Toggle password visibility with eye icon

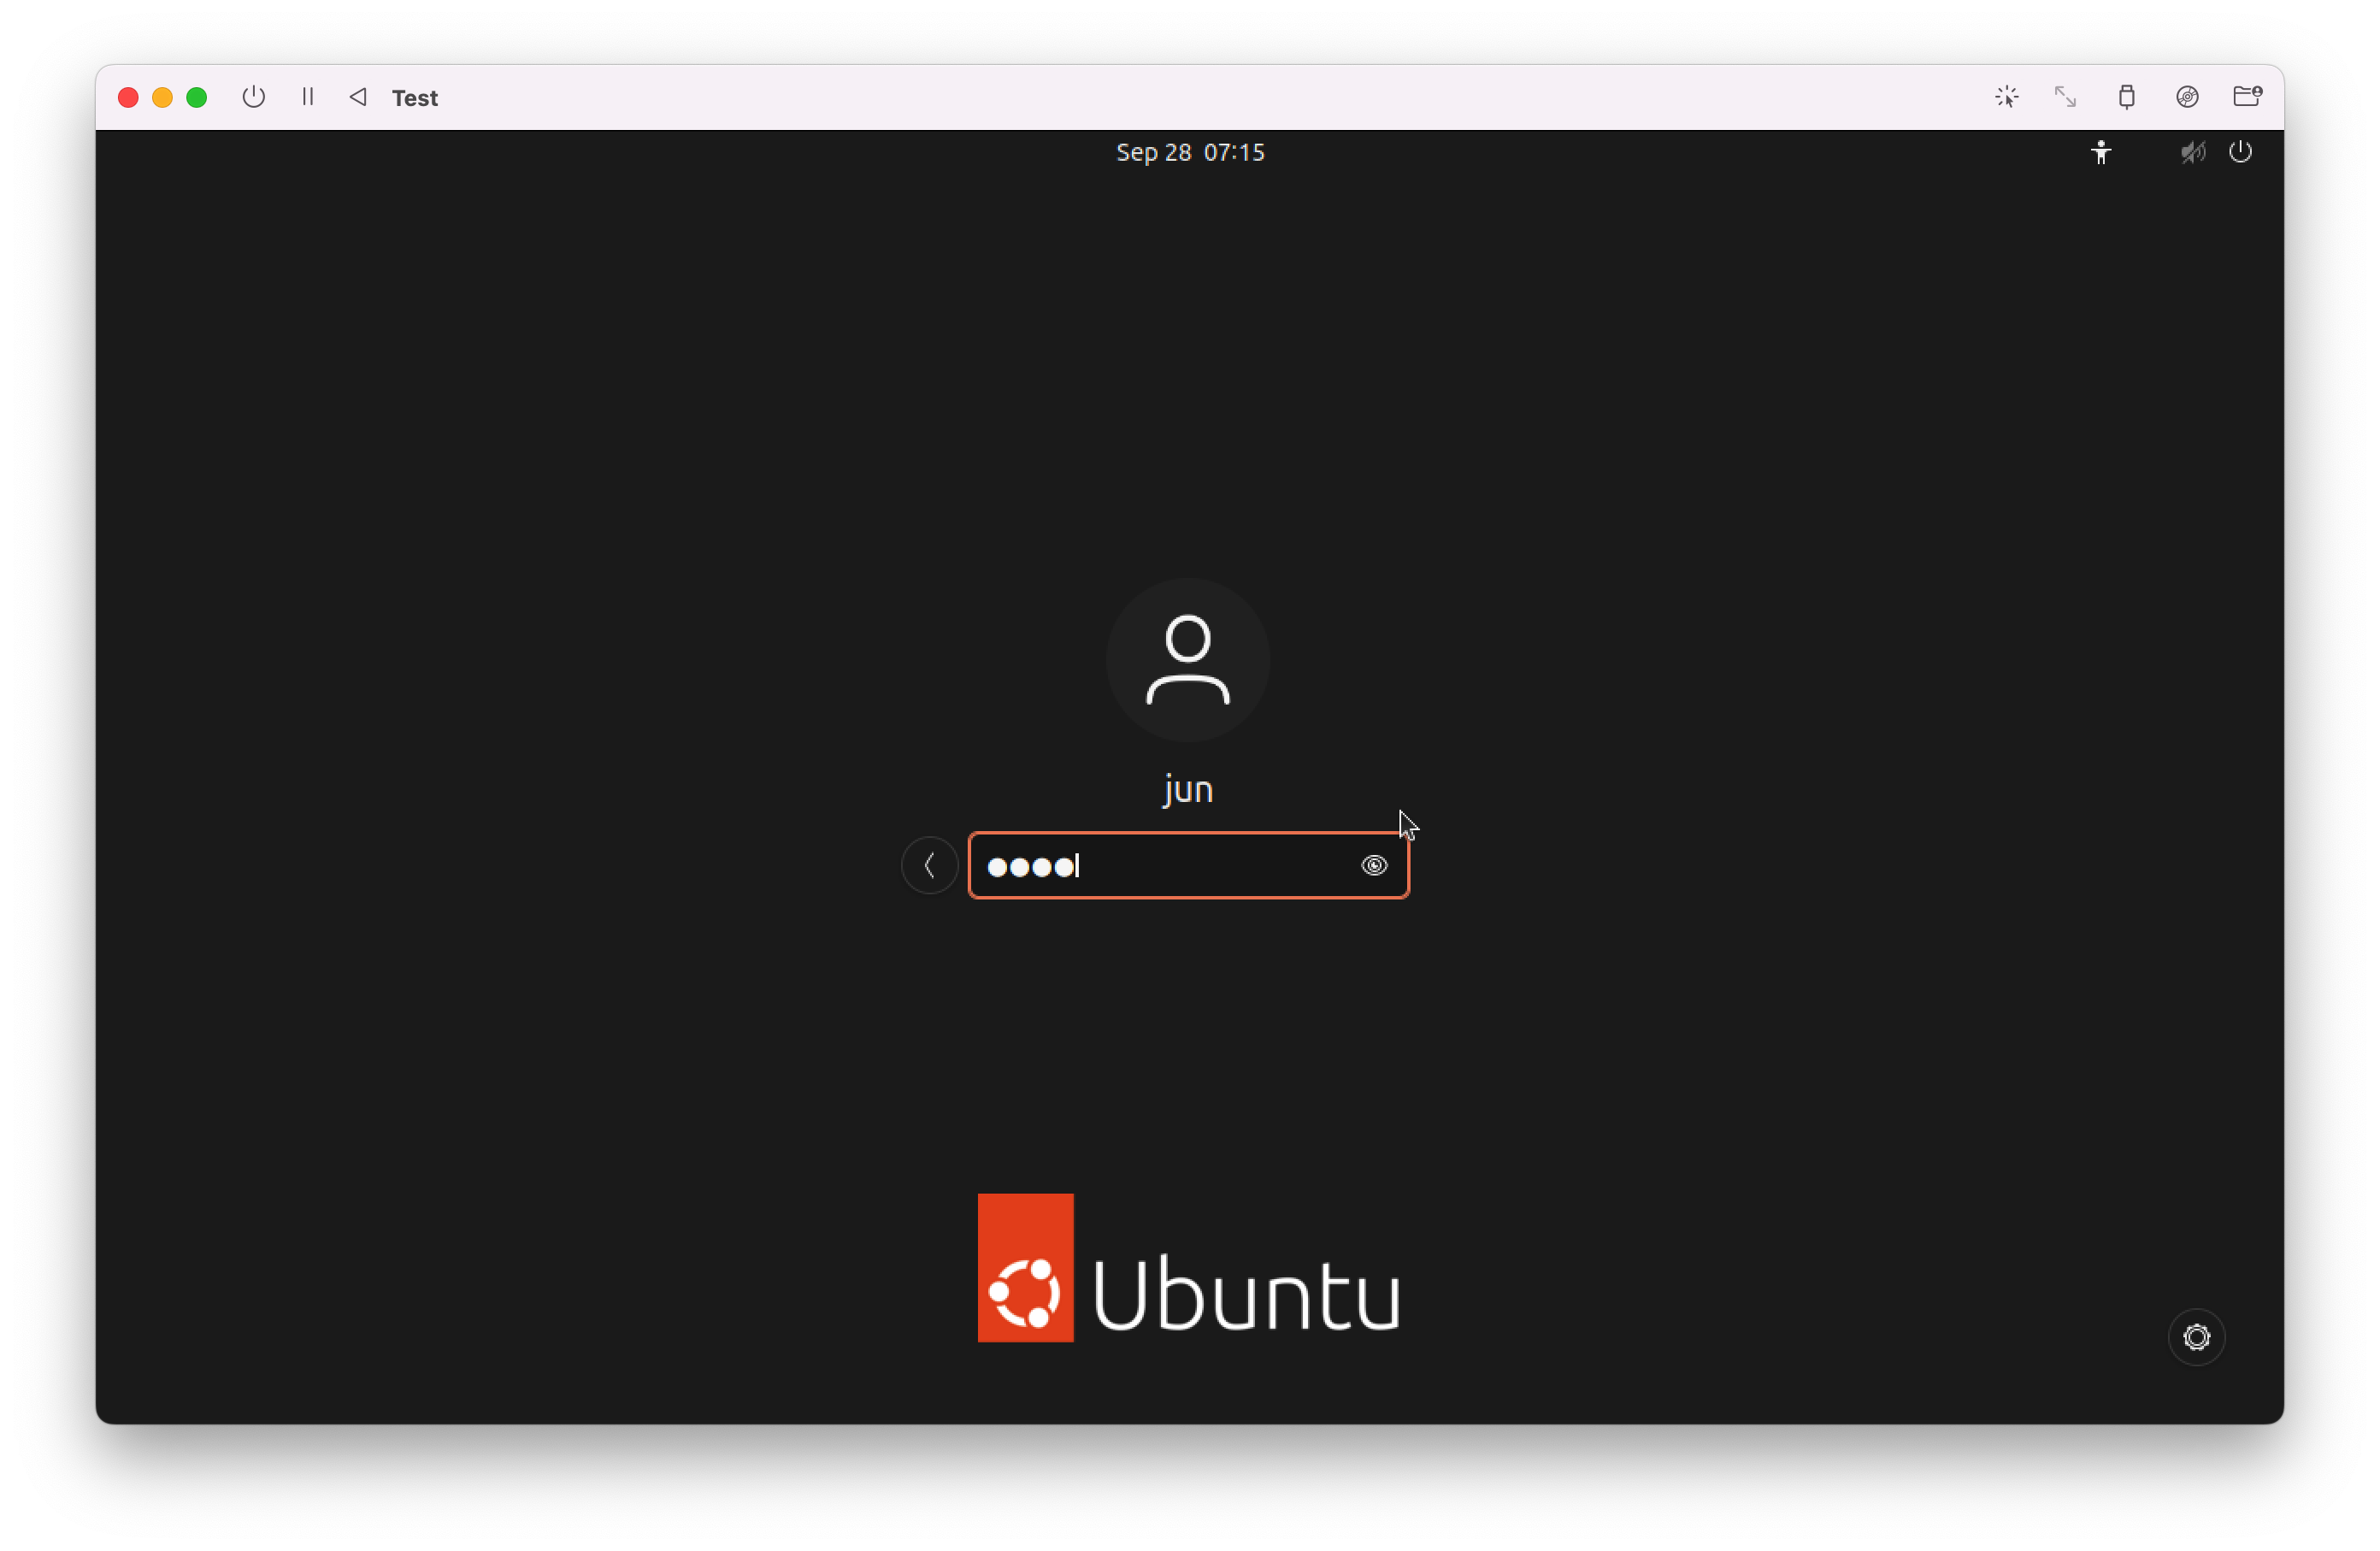[1374, 866]
